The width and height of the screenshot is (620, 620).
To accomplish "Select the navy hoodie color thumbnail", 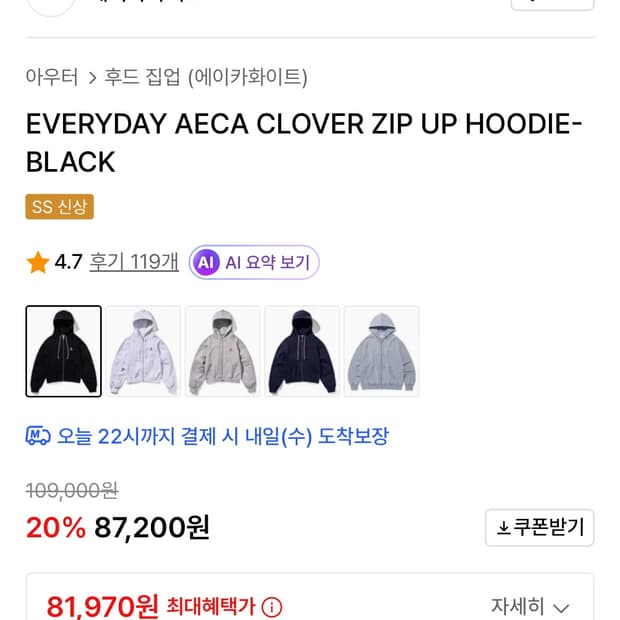I will tap(302, 351).
